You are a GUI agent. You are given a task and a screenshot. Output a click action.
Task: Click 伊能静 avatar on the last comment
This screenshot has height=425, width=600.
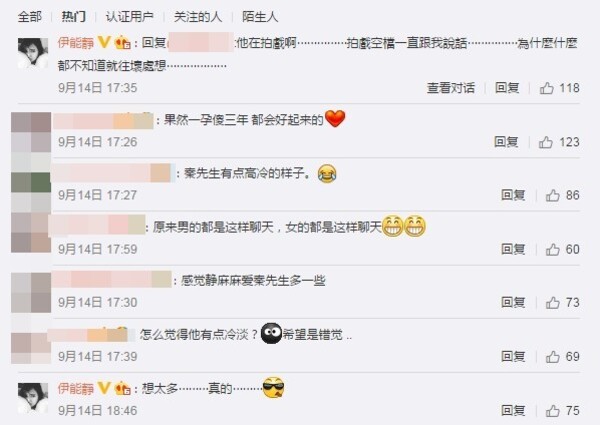coord(33,398)
